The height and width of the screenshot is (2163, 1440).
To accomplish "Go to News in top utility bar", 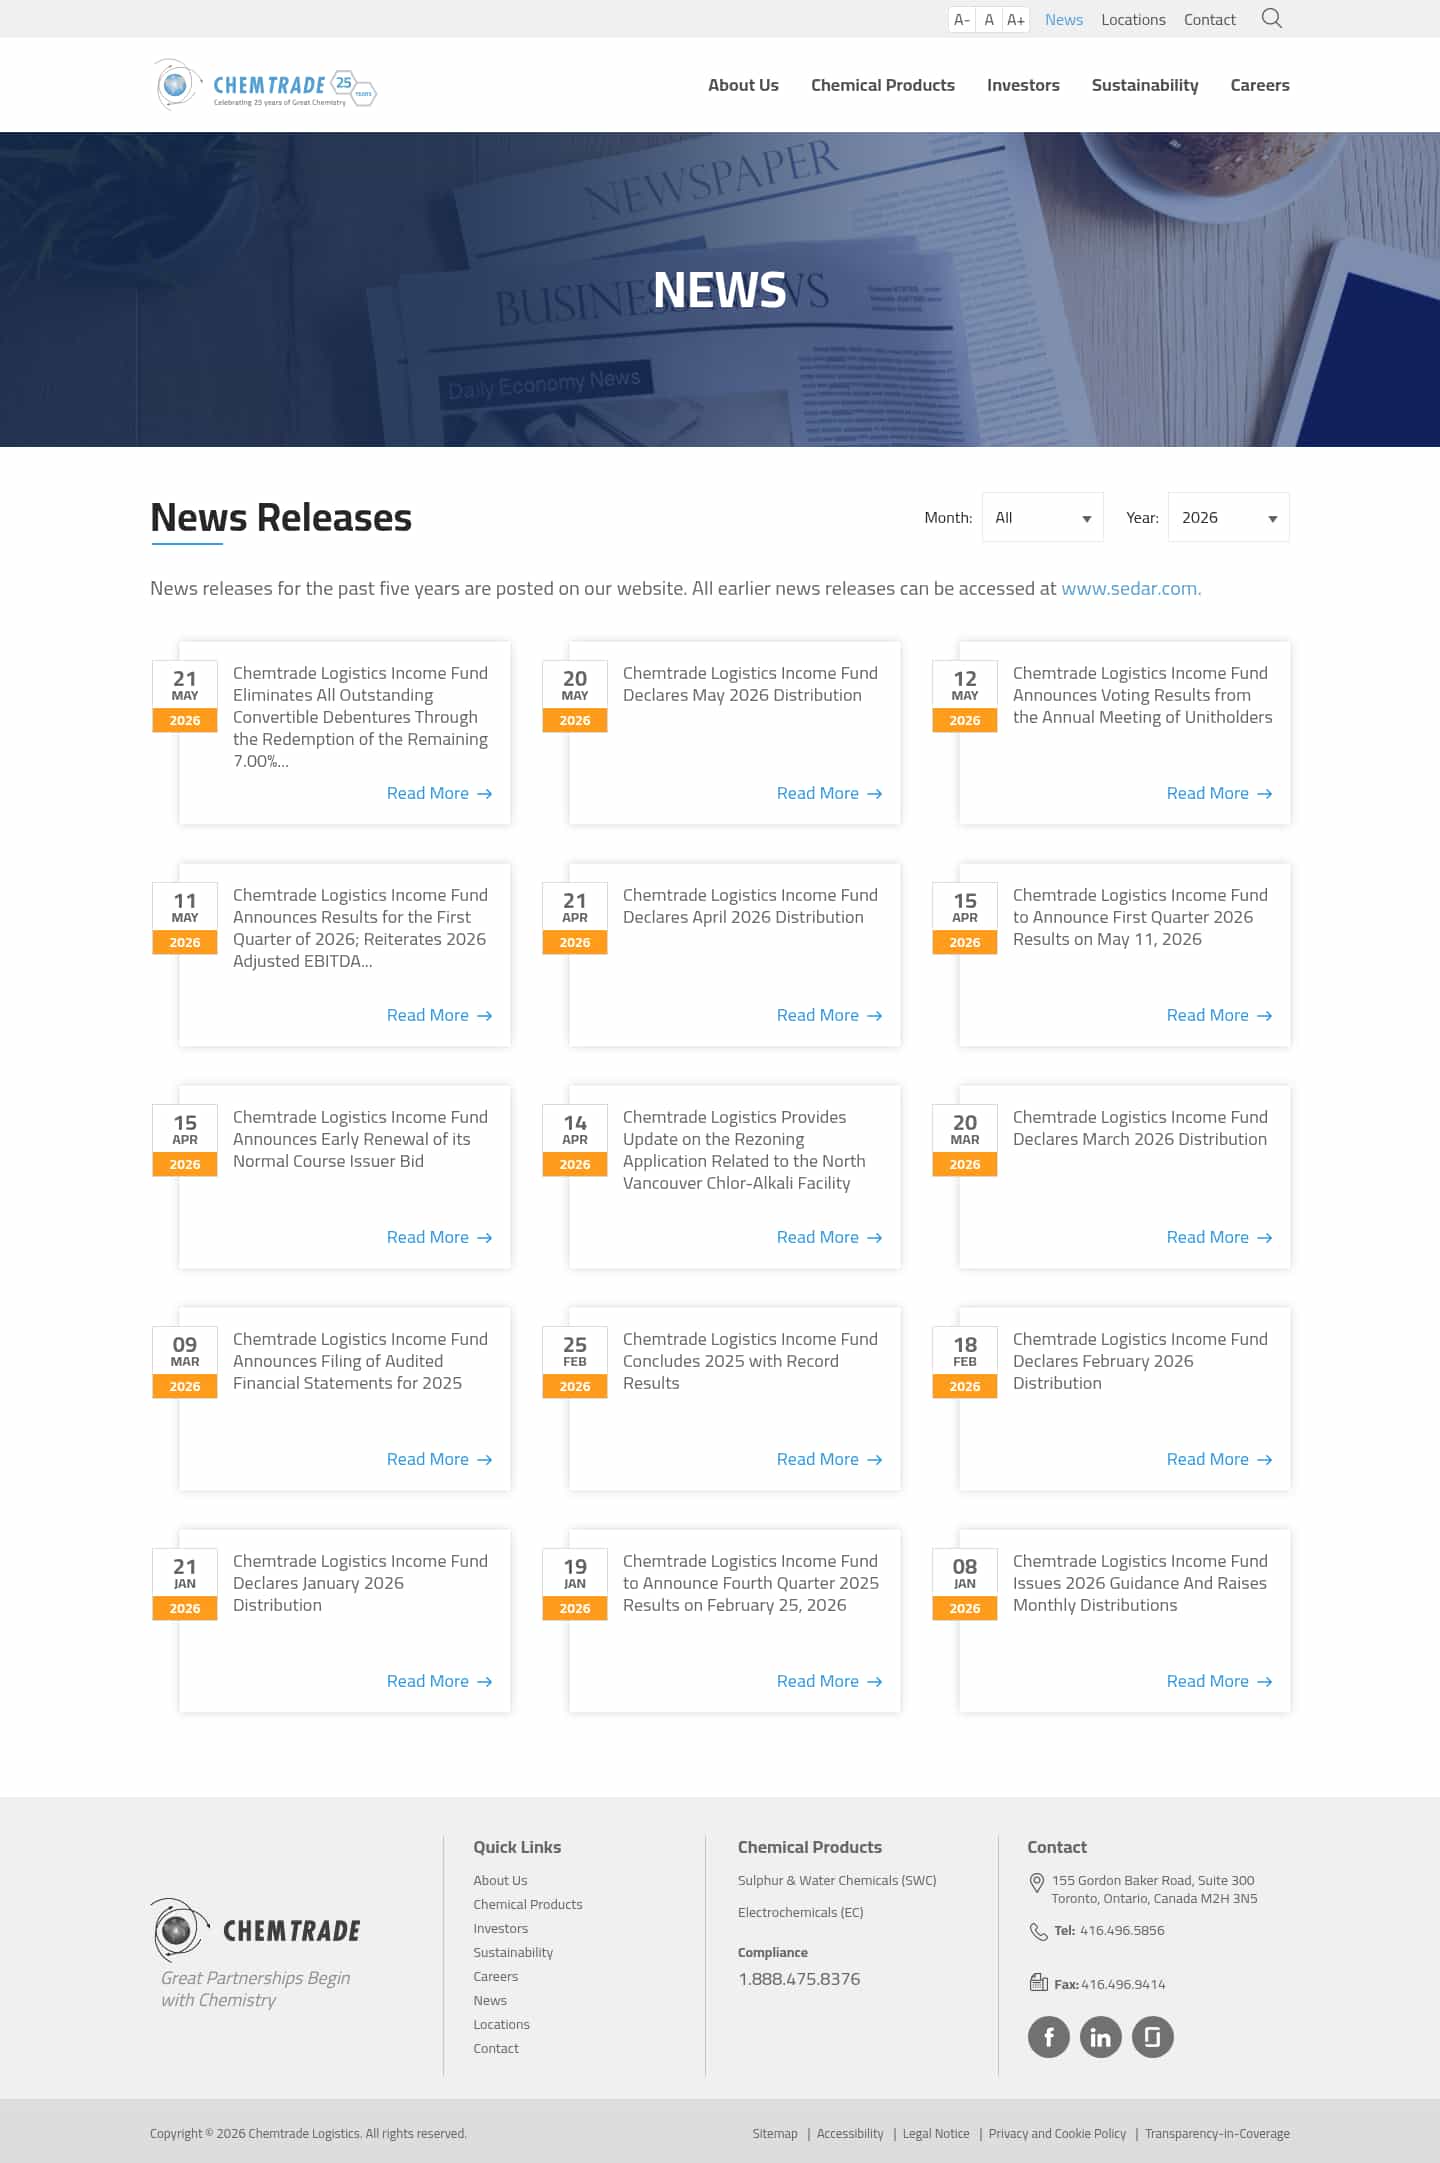I will click(x=1064, y=20).
